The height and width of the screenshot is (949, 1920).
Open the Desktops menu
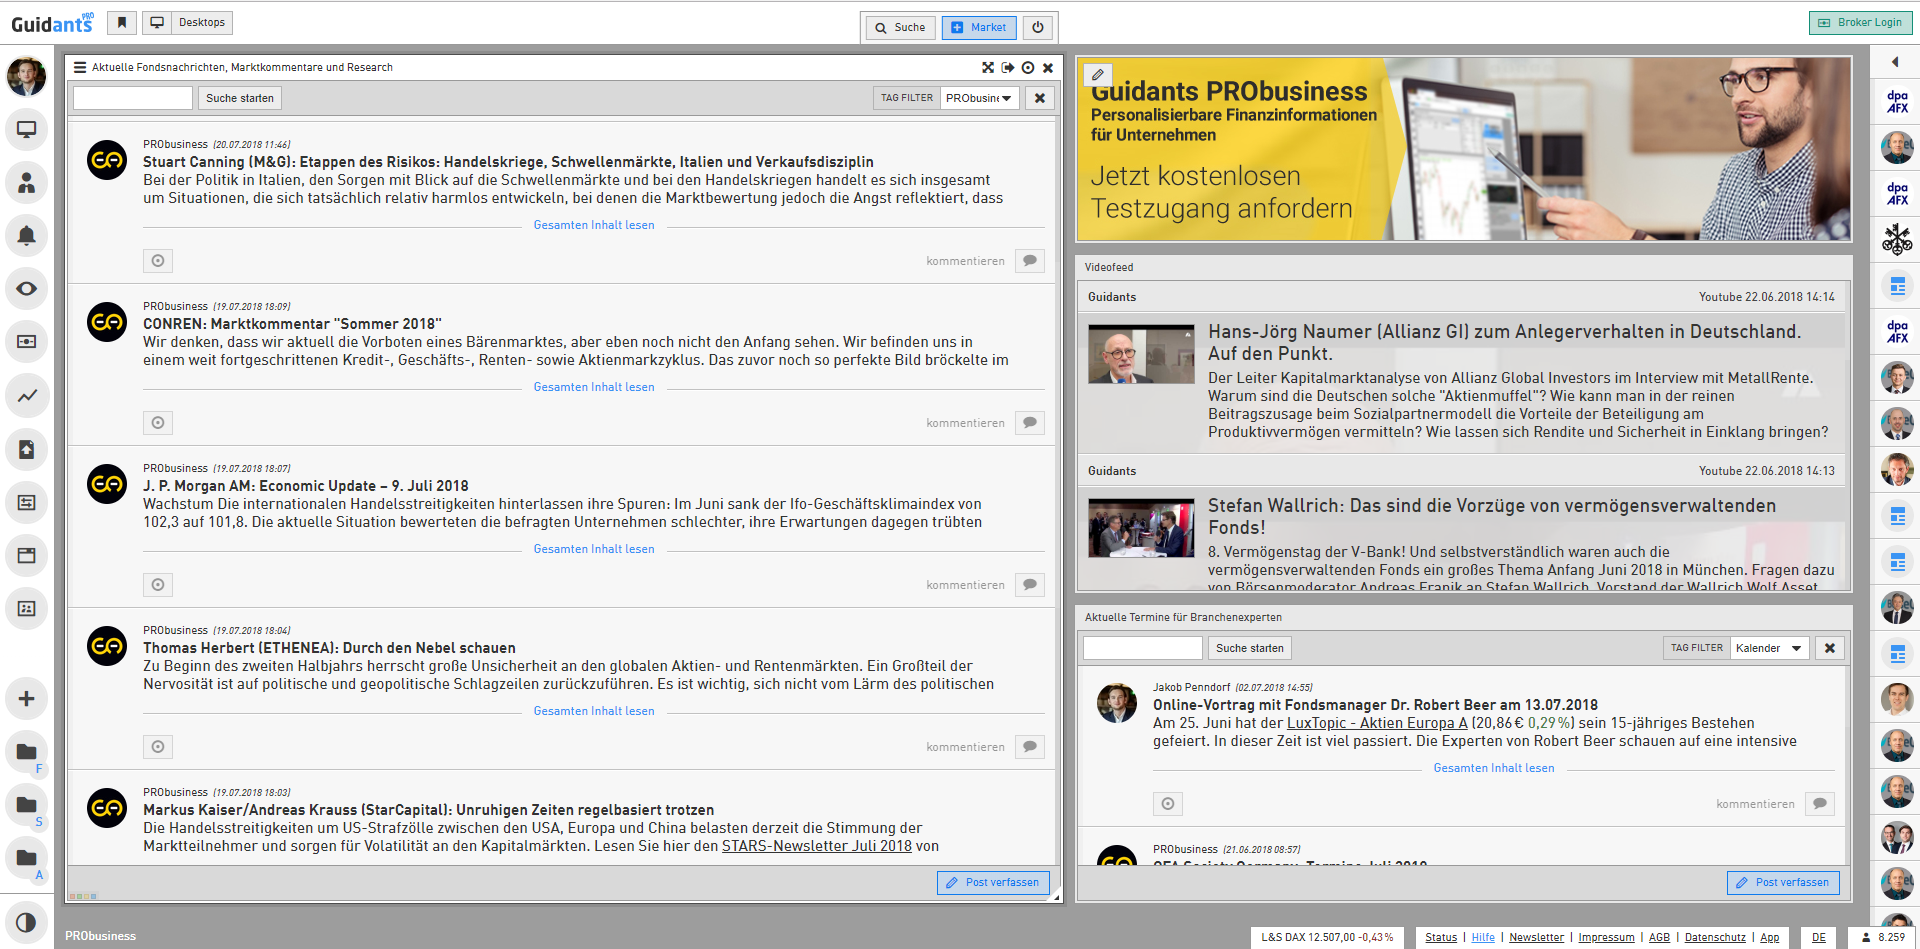[188, 22]
